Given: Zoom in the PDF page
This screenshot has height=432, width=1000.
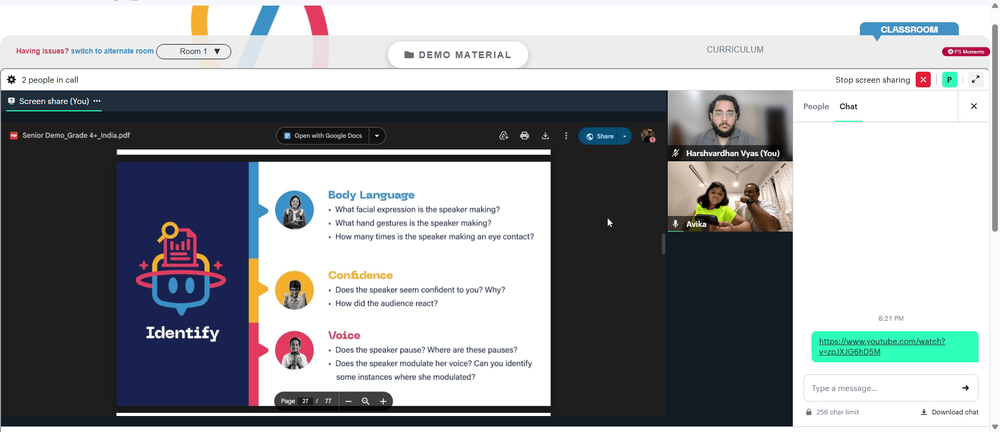Looking at the screenshot, I should coord(383,401).
